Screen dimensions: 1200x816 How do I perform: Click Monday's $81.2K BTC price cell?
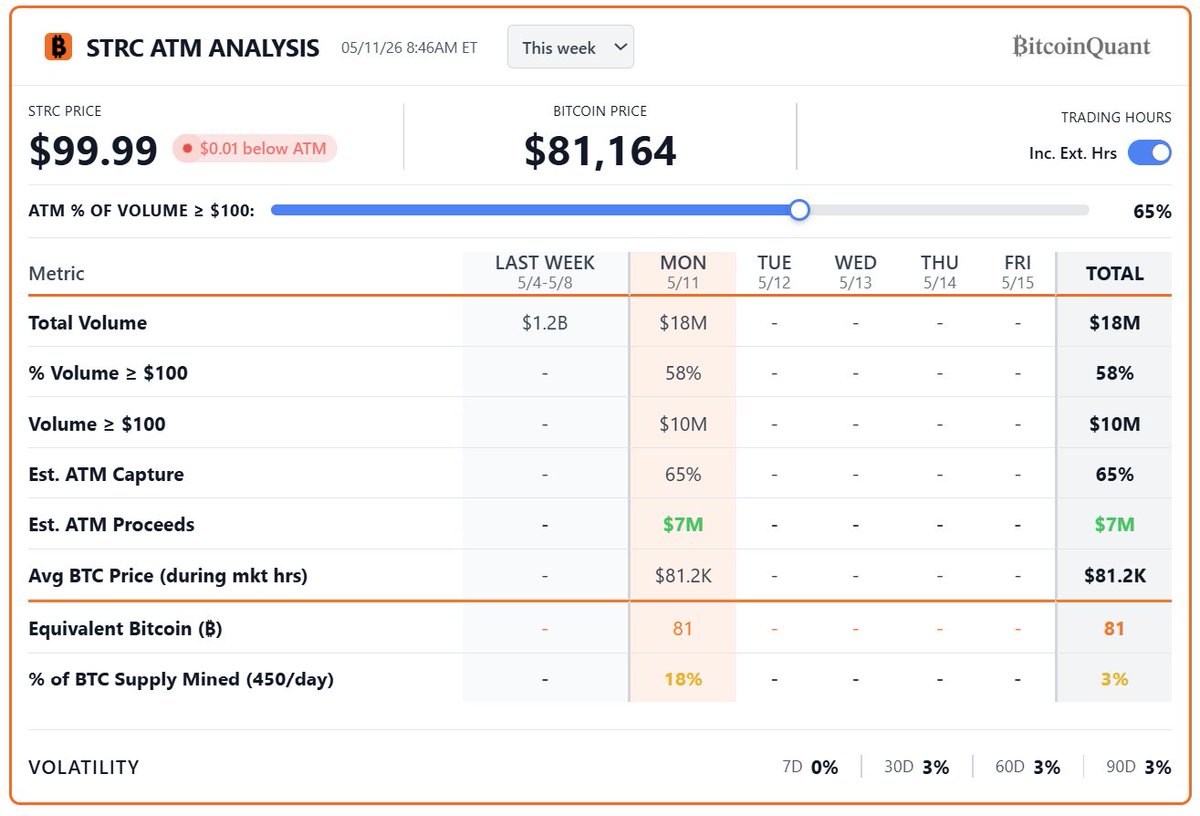(683, 576)
